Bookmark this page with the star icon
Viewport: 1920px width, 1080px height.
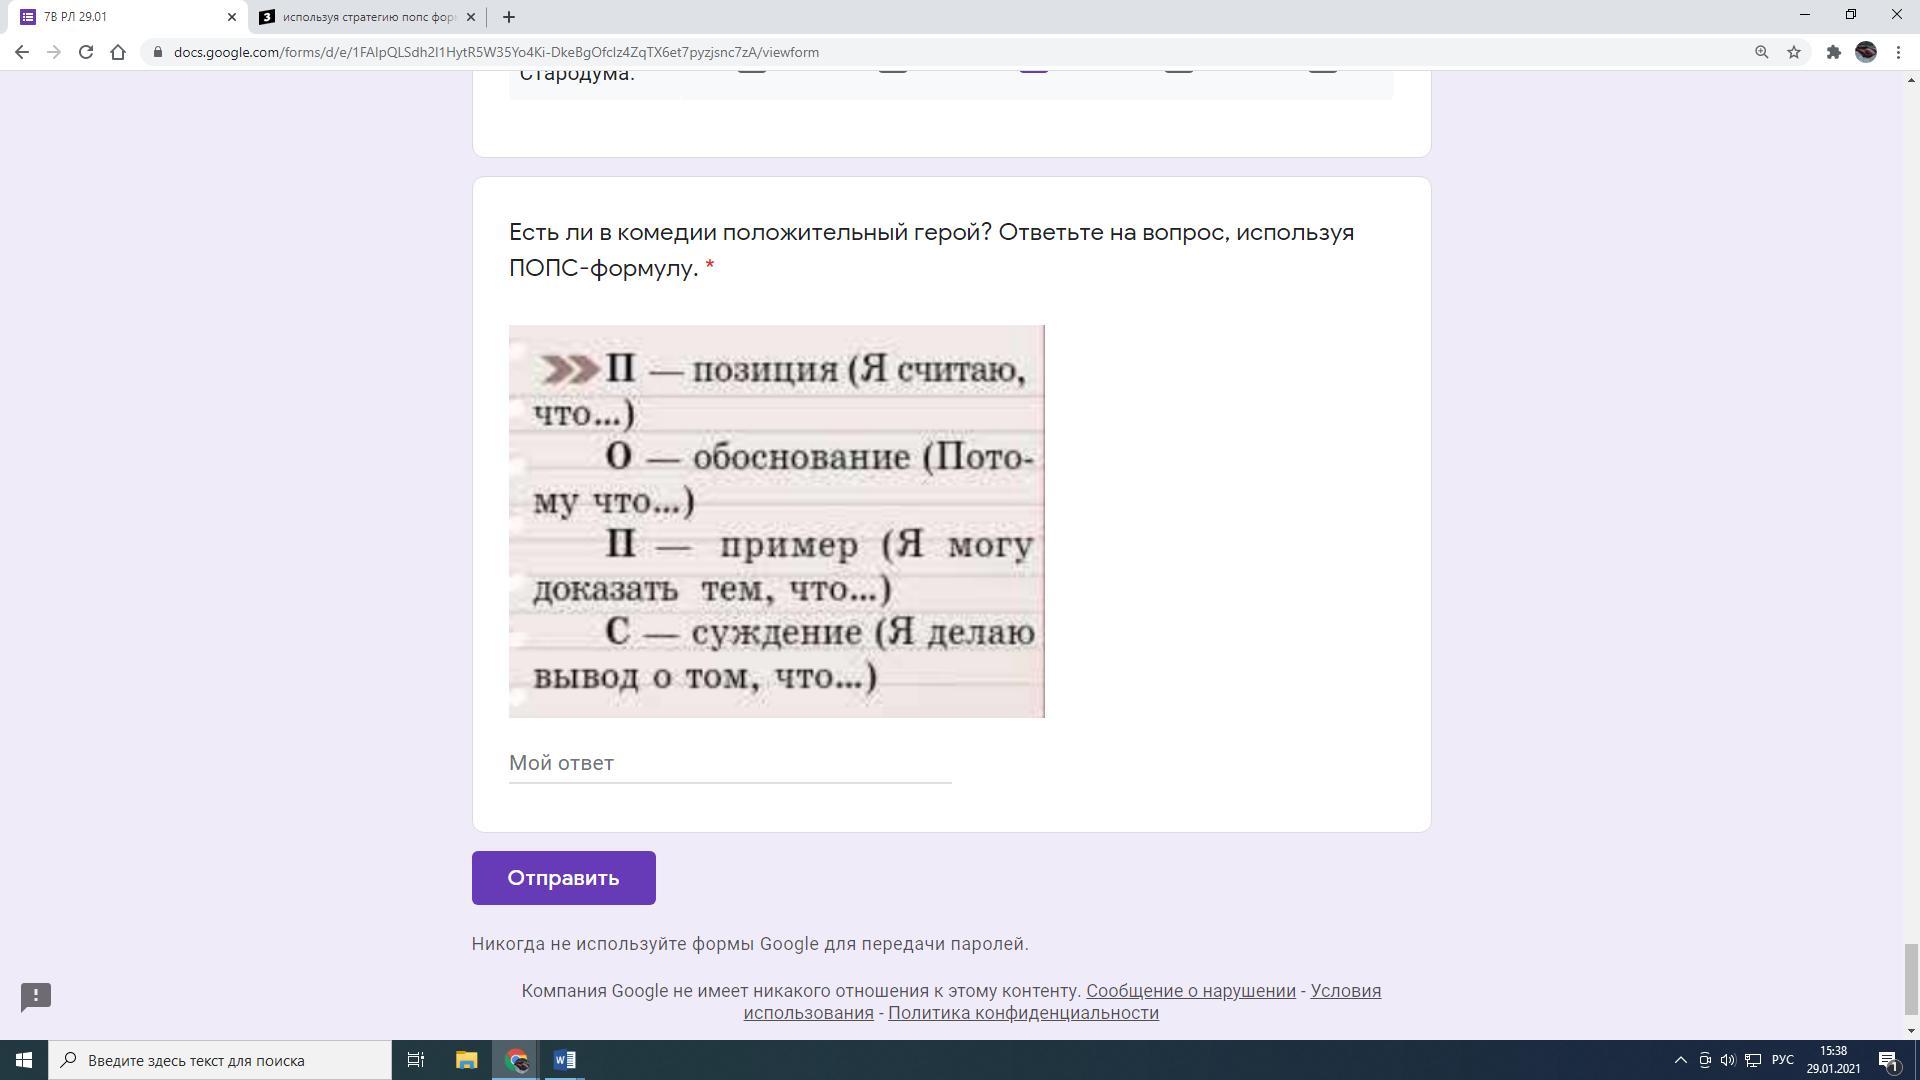tap(1794, 52)
